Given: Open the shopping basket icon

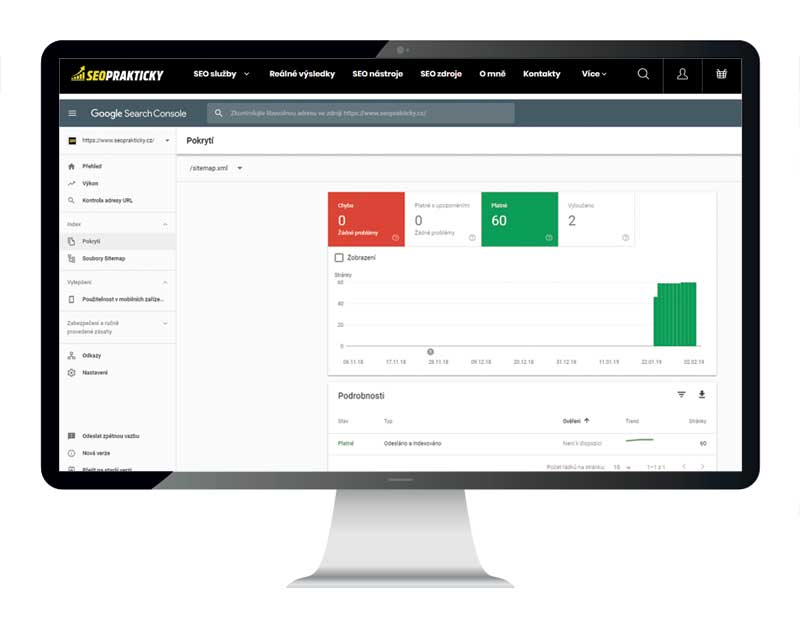Looking at the screenshot, I should (x=721, y=74).
